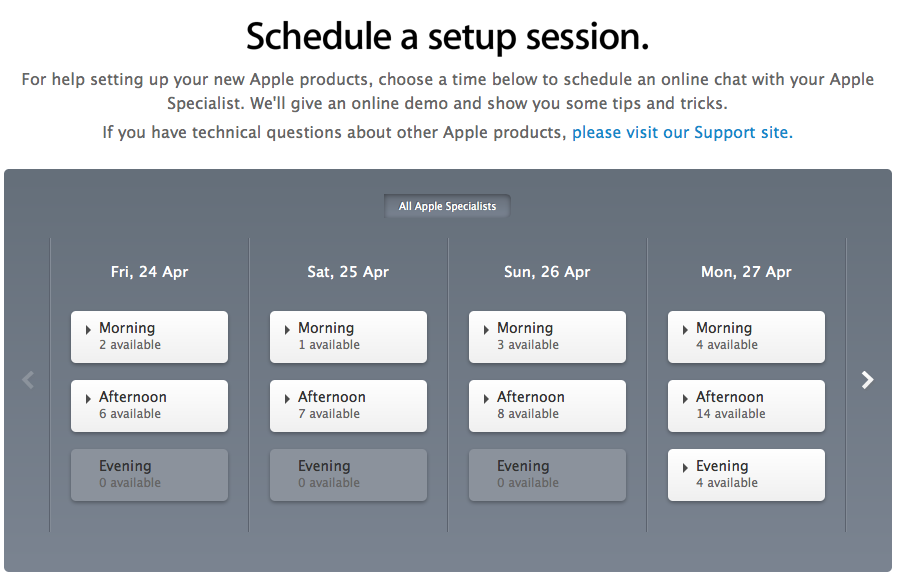Select the disabled Friday Evening slot
Viewport: 897px width, 578px height.
click(149, 474)
